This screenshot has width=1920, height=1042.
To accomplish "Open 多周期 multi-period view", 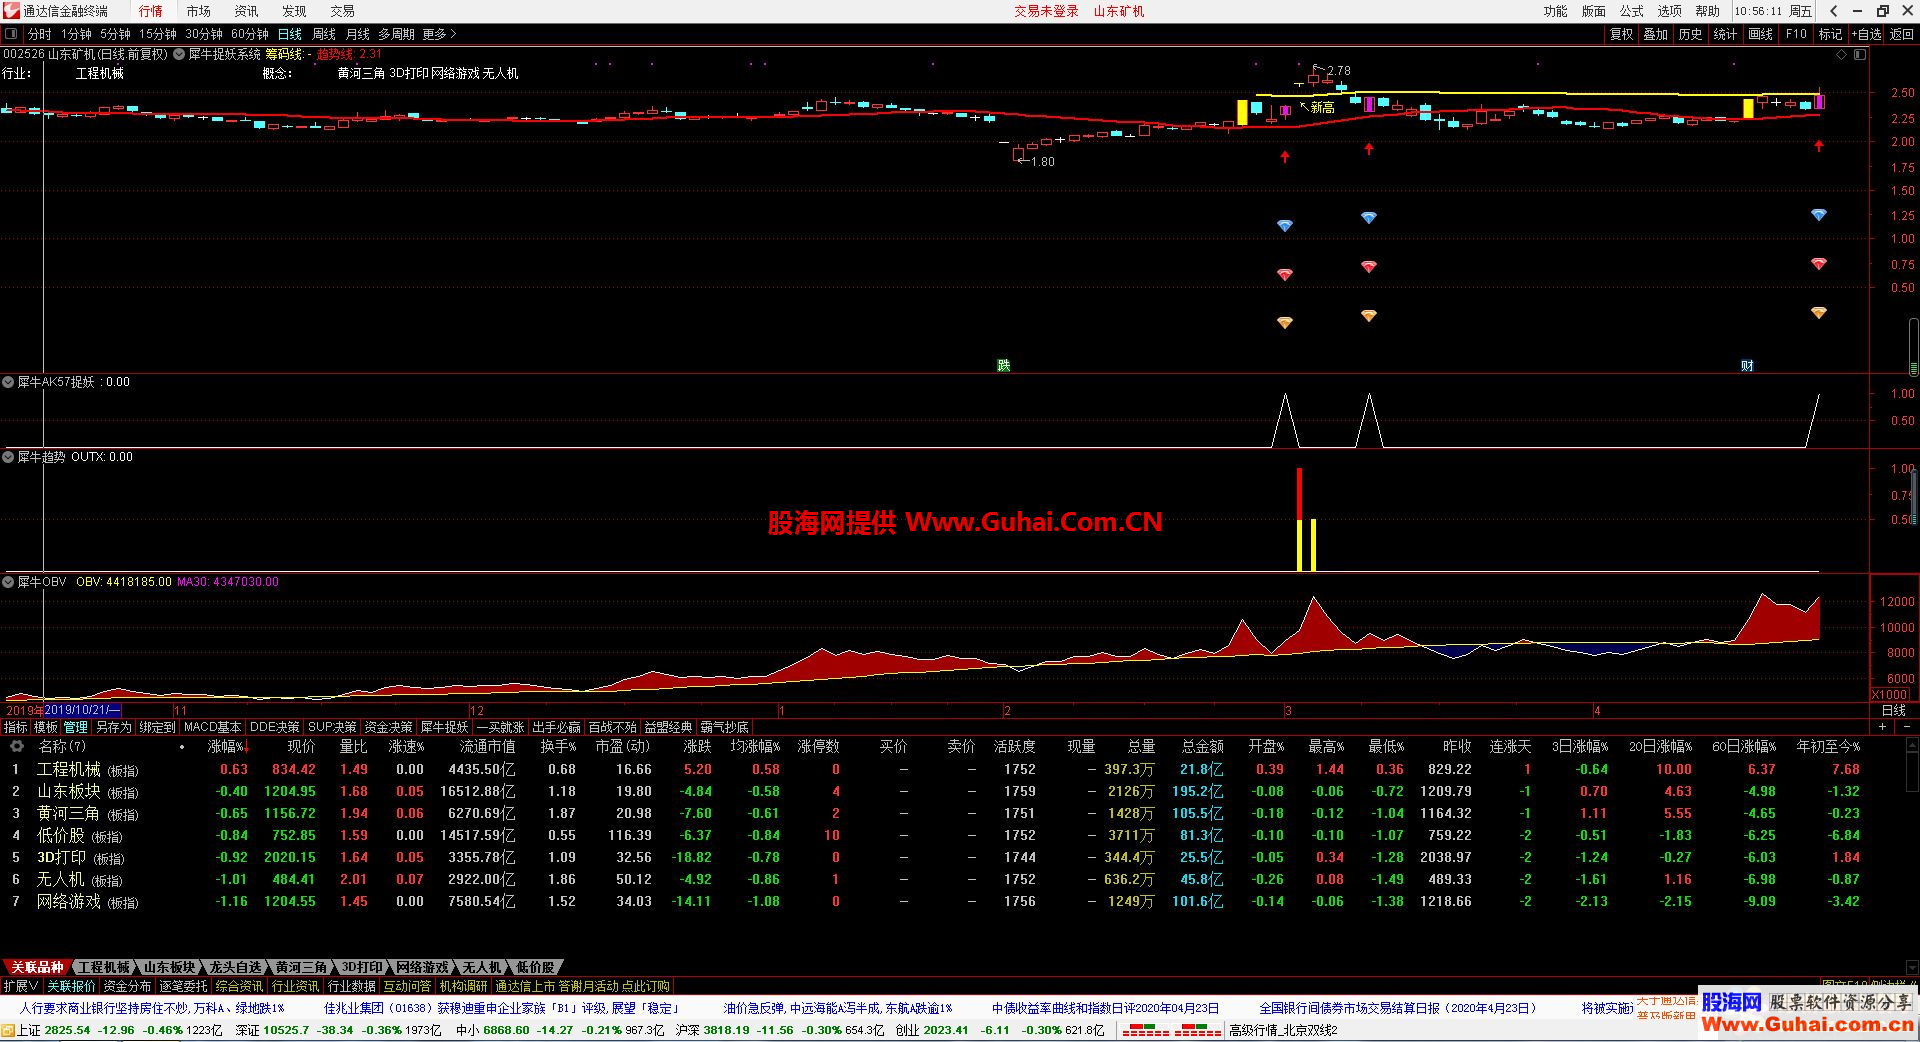I will coord(396,34).
